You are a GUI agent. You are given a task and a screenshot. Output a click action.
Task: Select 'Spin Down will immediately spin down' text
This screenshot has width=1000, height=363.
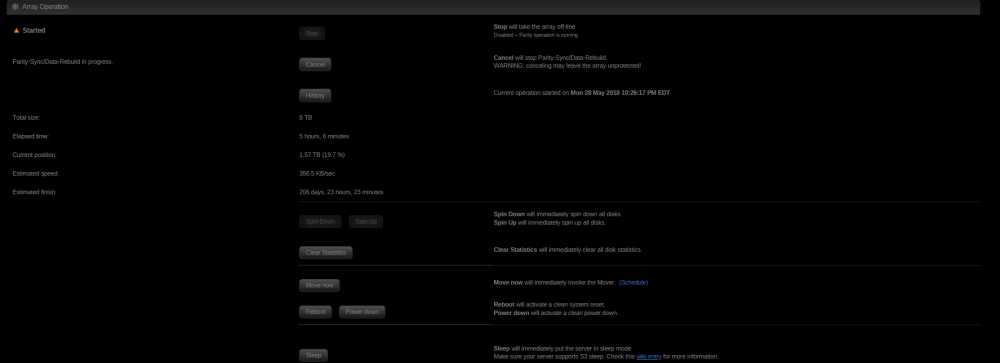(557, 214)
